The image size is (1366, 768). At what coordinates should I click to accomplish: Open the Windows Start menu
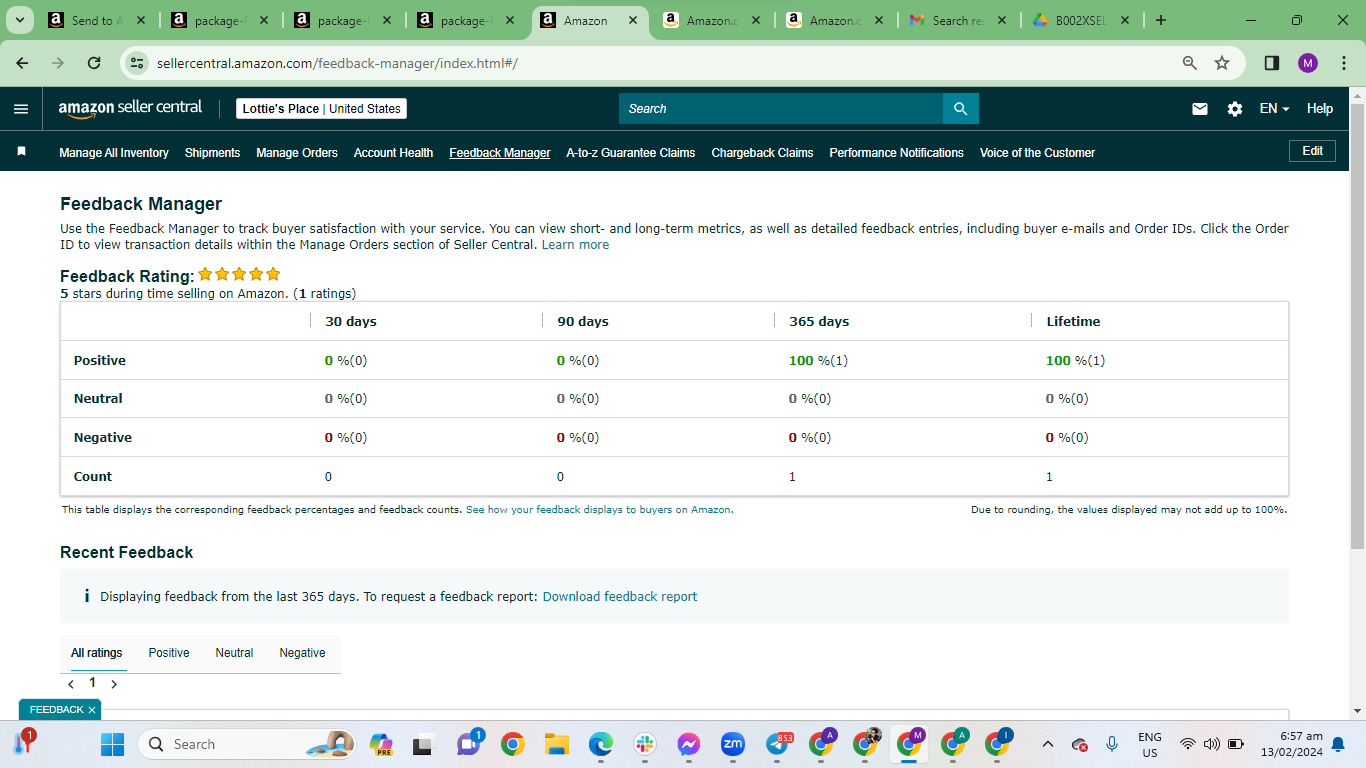(x=112, y=744)
